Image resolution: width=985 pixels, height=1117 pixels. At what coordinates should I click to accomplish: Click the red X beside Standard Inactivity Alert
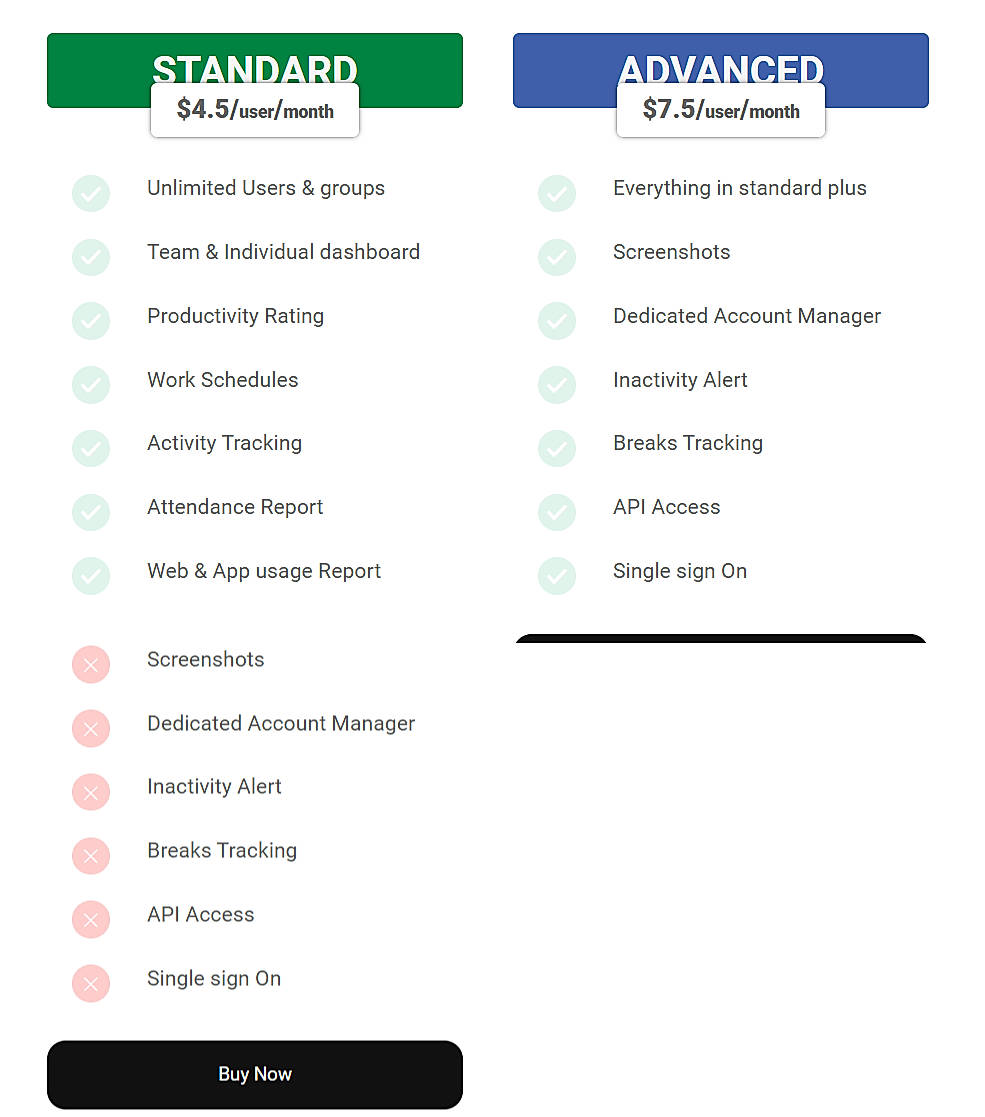click(91, 793)
